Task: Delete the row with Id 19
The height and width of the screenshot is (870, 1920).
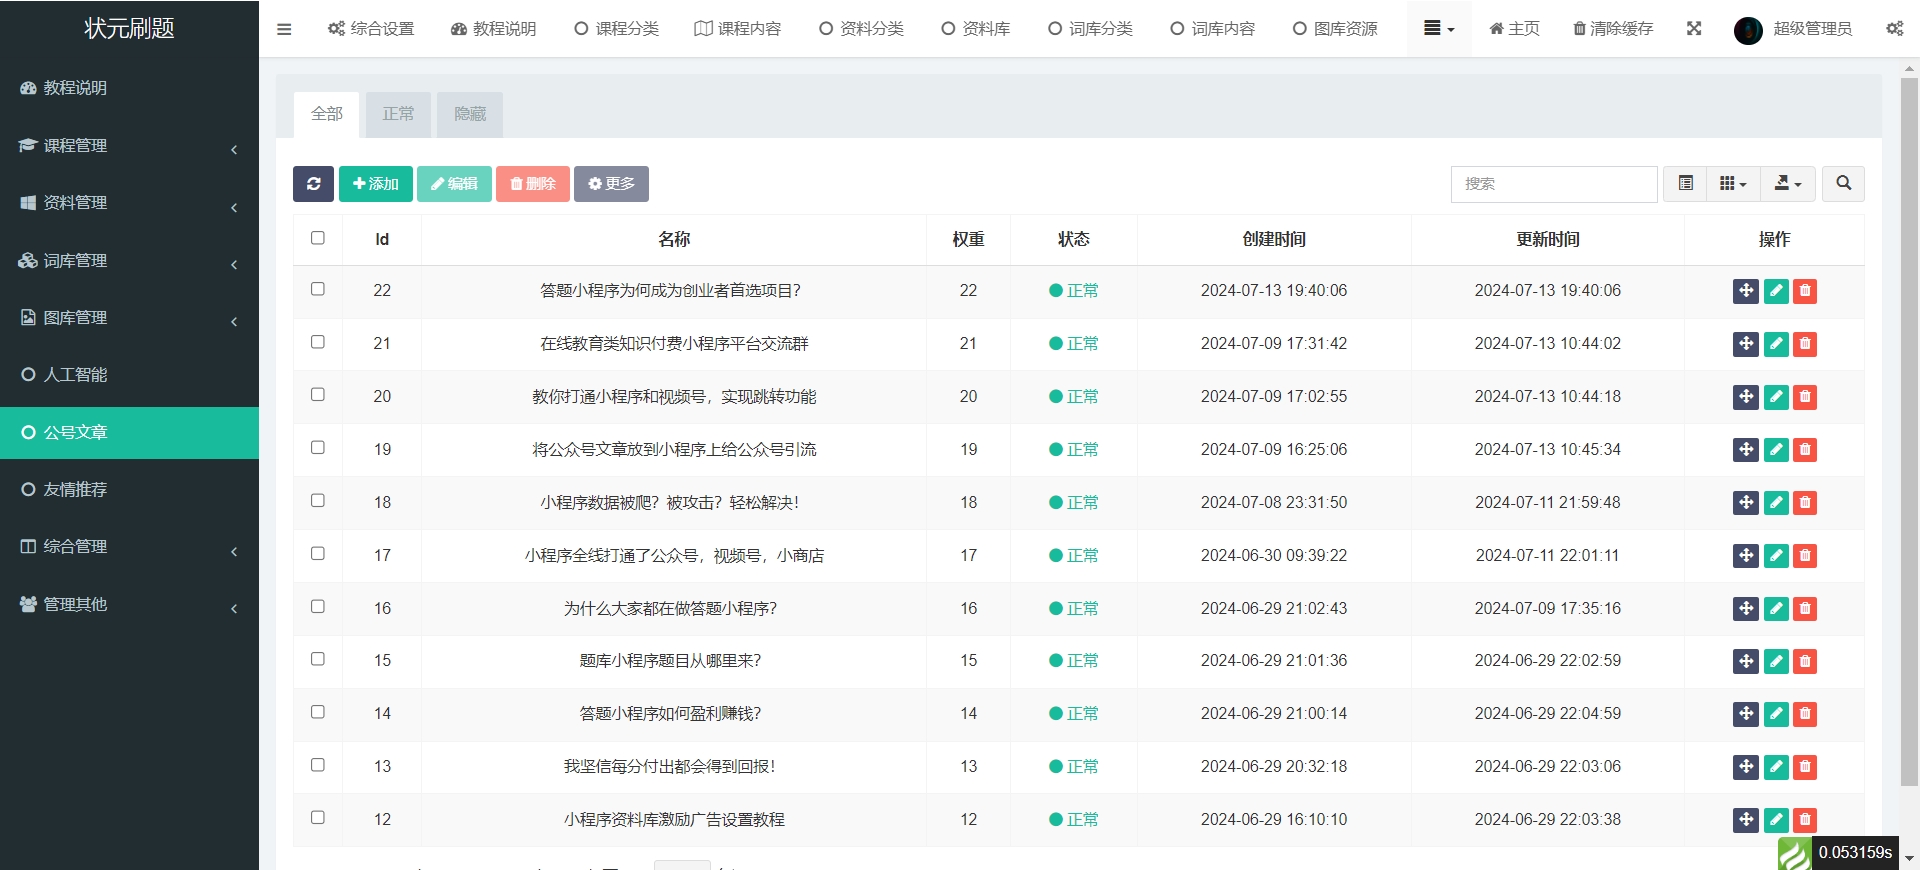Action: point(1805,450)
